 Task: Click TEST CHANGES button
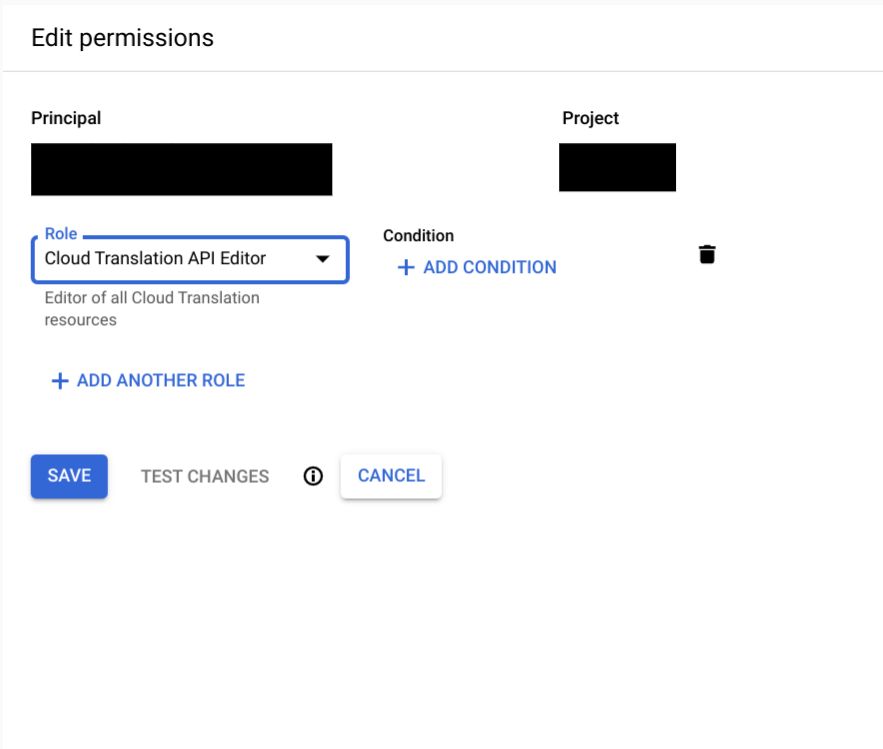[205, 476]
